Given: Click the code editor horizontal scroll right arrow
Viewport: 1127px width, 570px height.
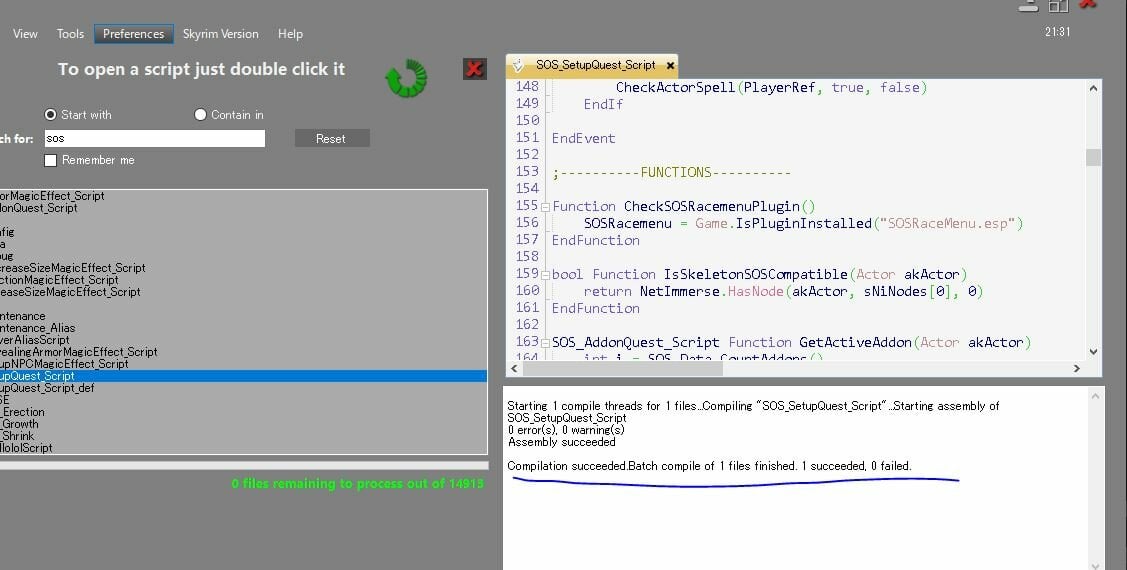Looking at the screenshot, I should [x=1077, y=368].
